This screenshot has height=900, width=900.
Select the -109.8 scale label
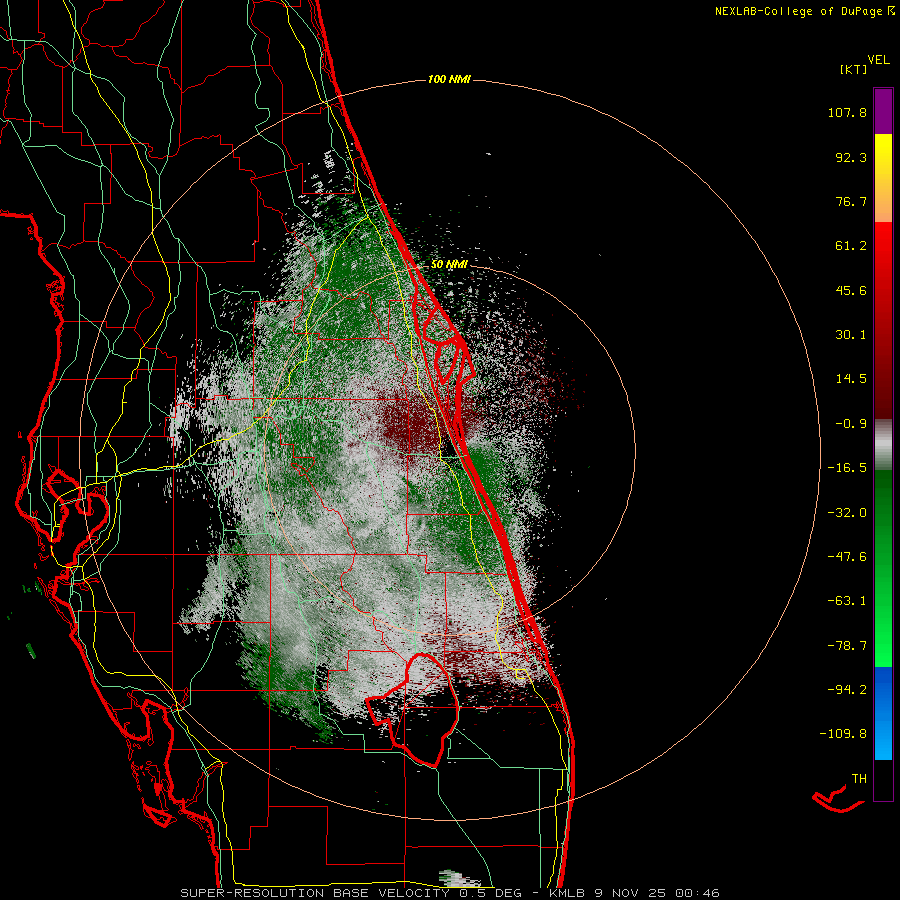click(x=844, y=734)
